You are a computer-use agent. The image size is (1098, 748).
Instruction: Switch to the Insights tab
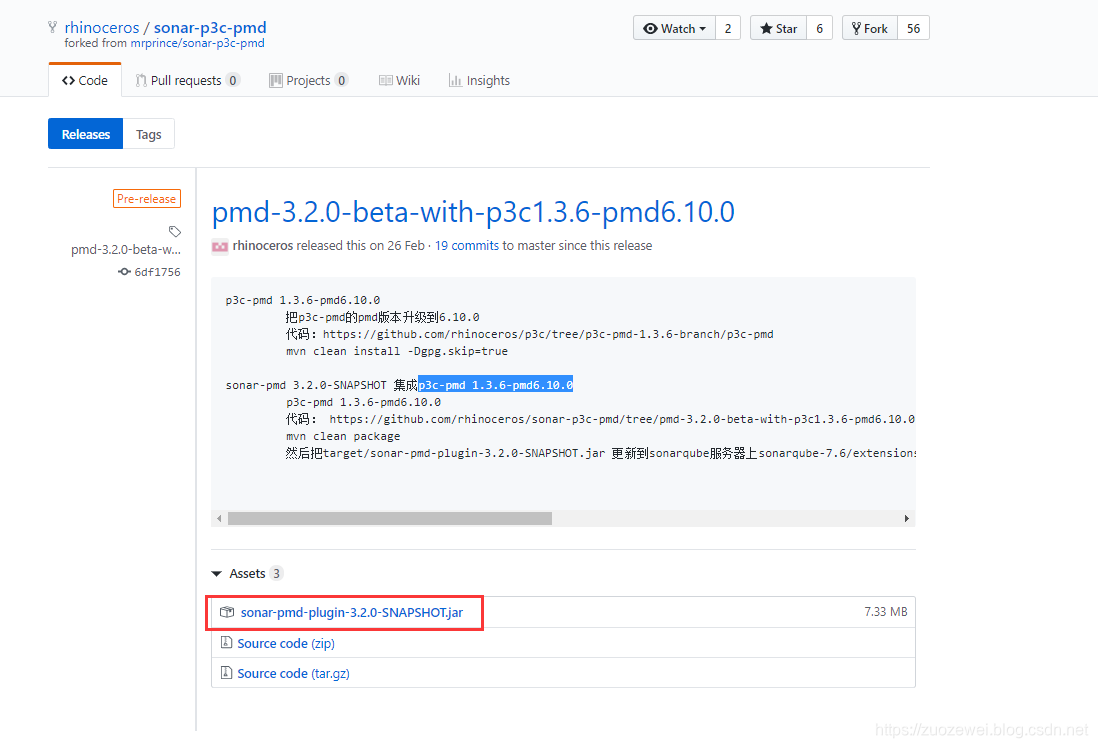click(x=479, y=81)
